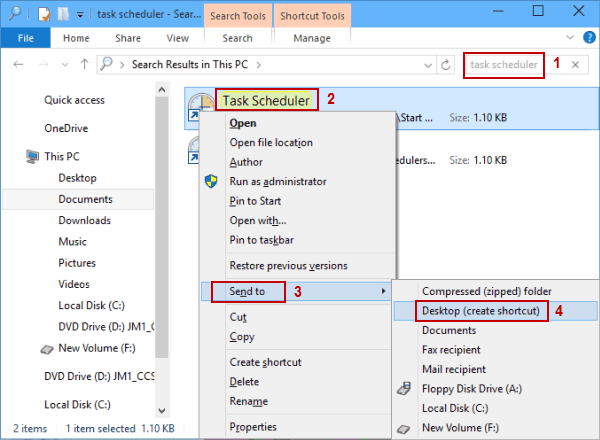This screenshot has width=600, height=440.
Task: Switch to the Share ribbon tab
Action: 128,38
